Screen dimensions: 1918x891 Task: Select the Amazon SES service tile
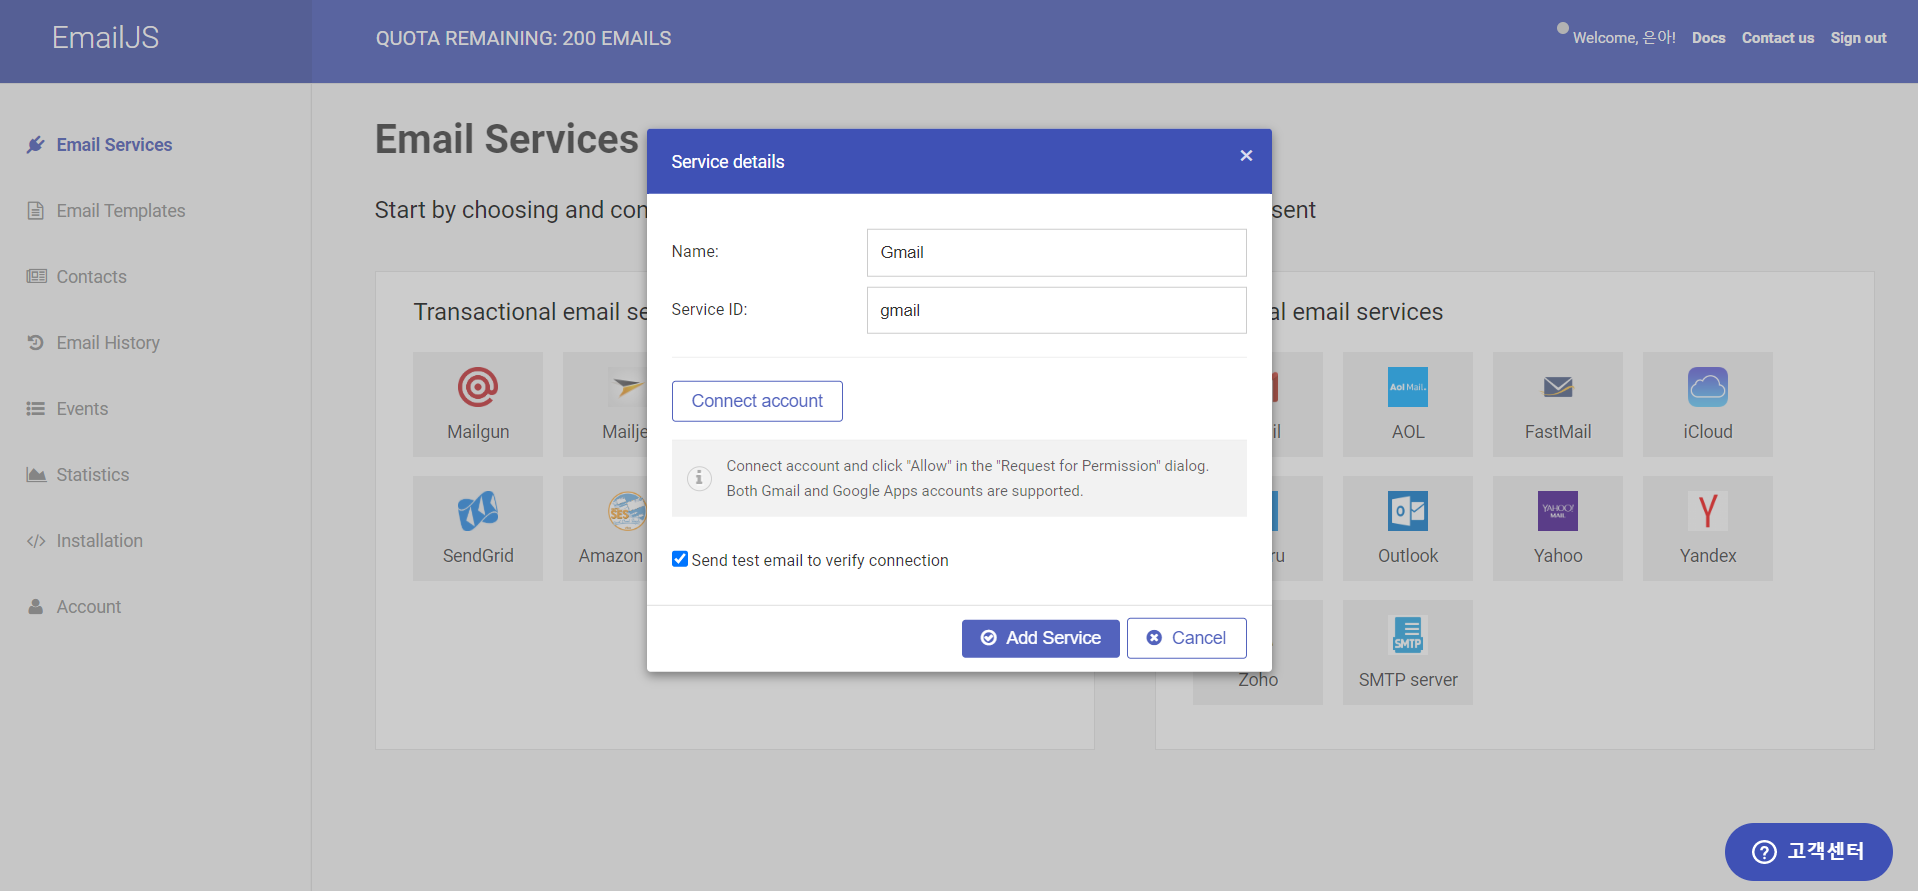605,528
